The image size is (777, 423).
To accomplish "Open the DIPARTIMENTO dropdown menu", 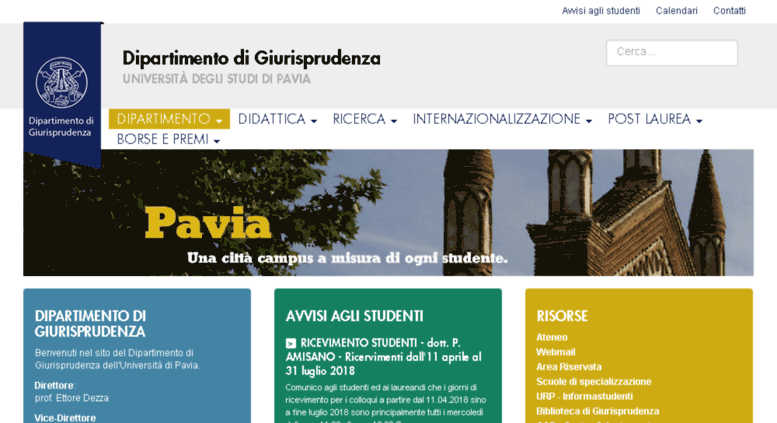I will pyautogui.click(x=169, y=119).
